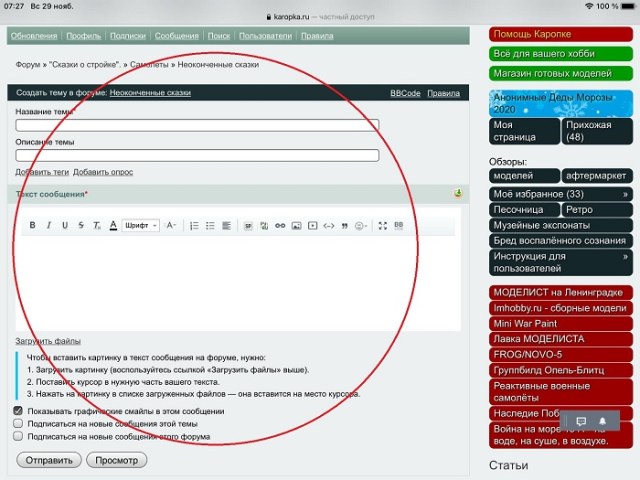Click the "Название темы" input field
The height and width of the screenshot is (480, 640).
[197, 125]
